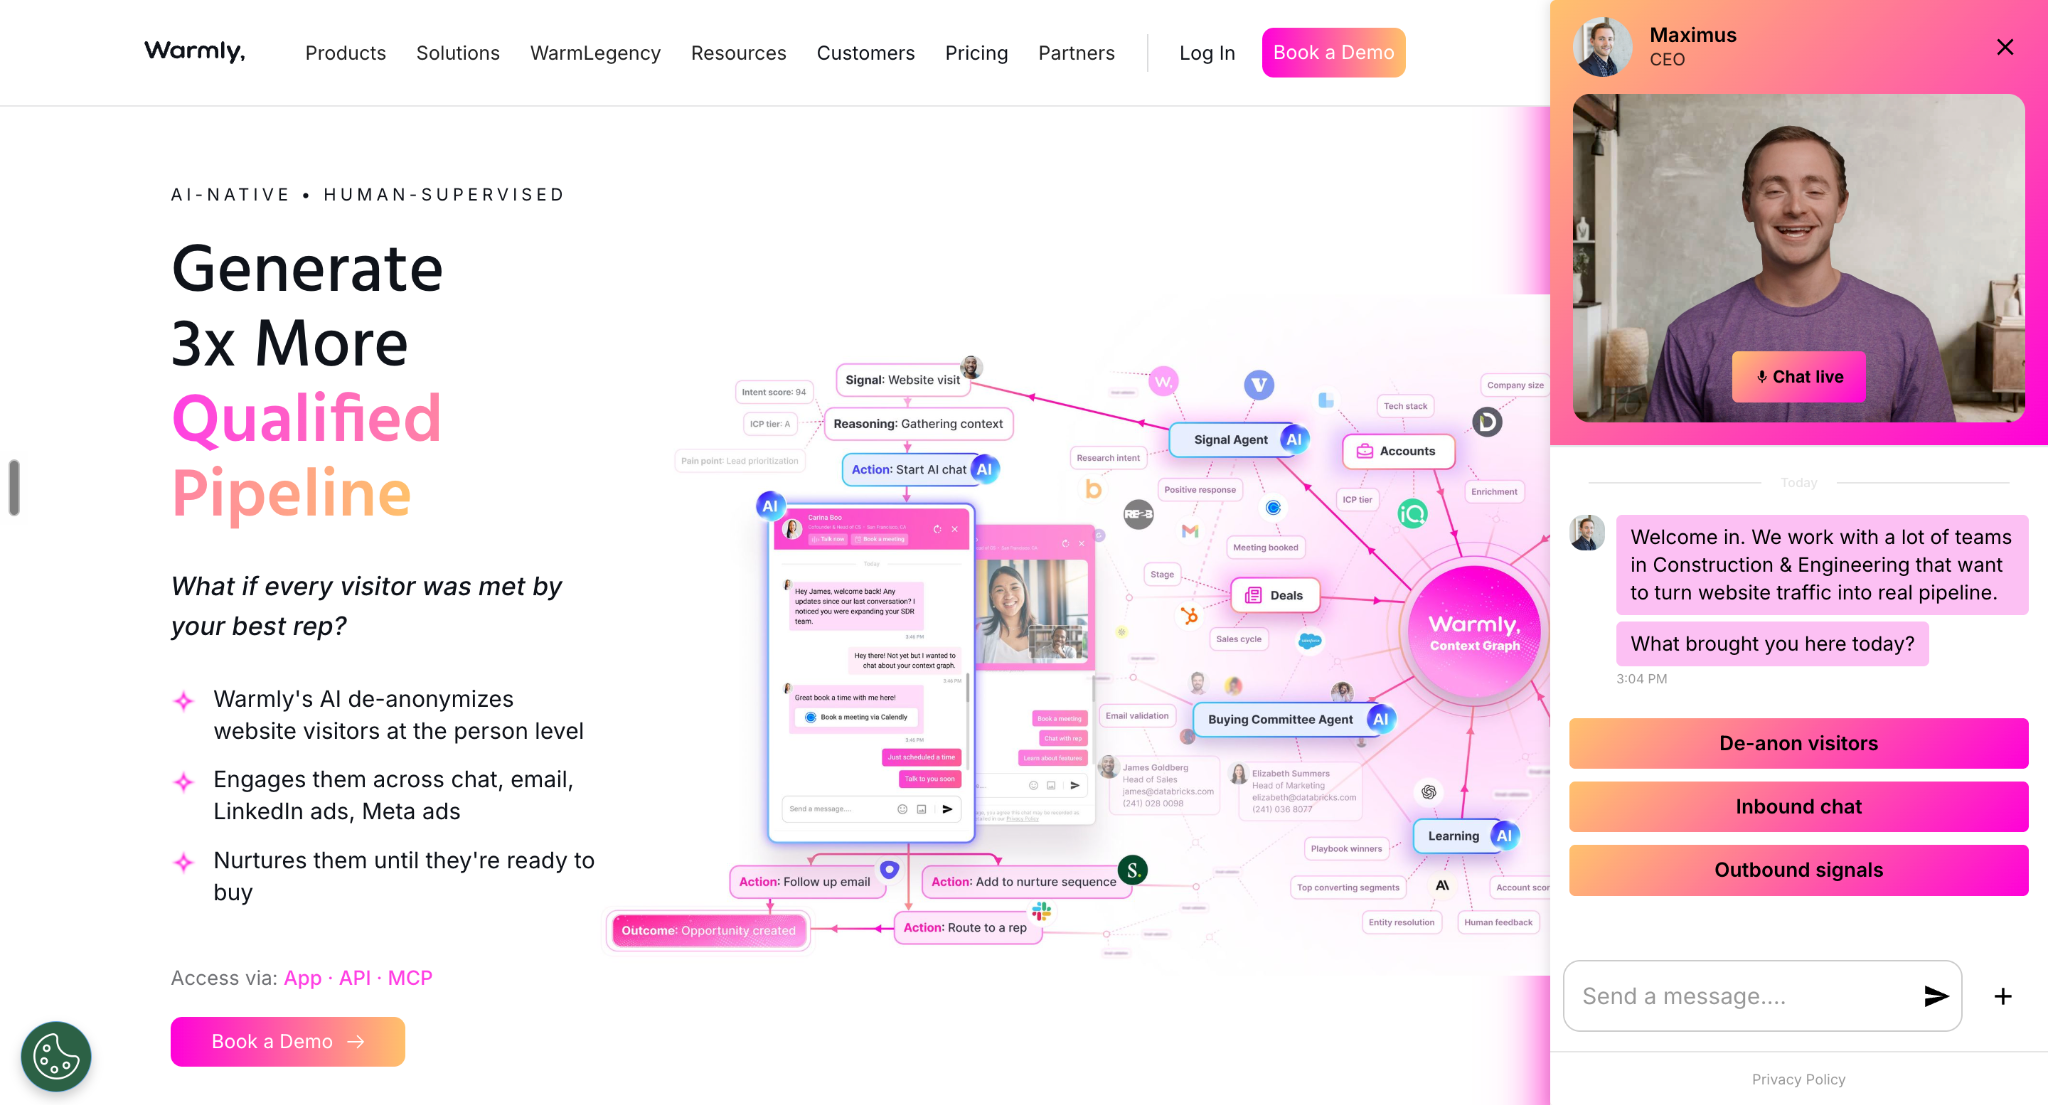Click the Buying Committee Agent node
Viewport: 2048px width, 1105px height.
(x=1293, y=719)
